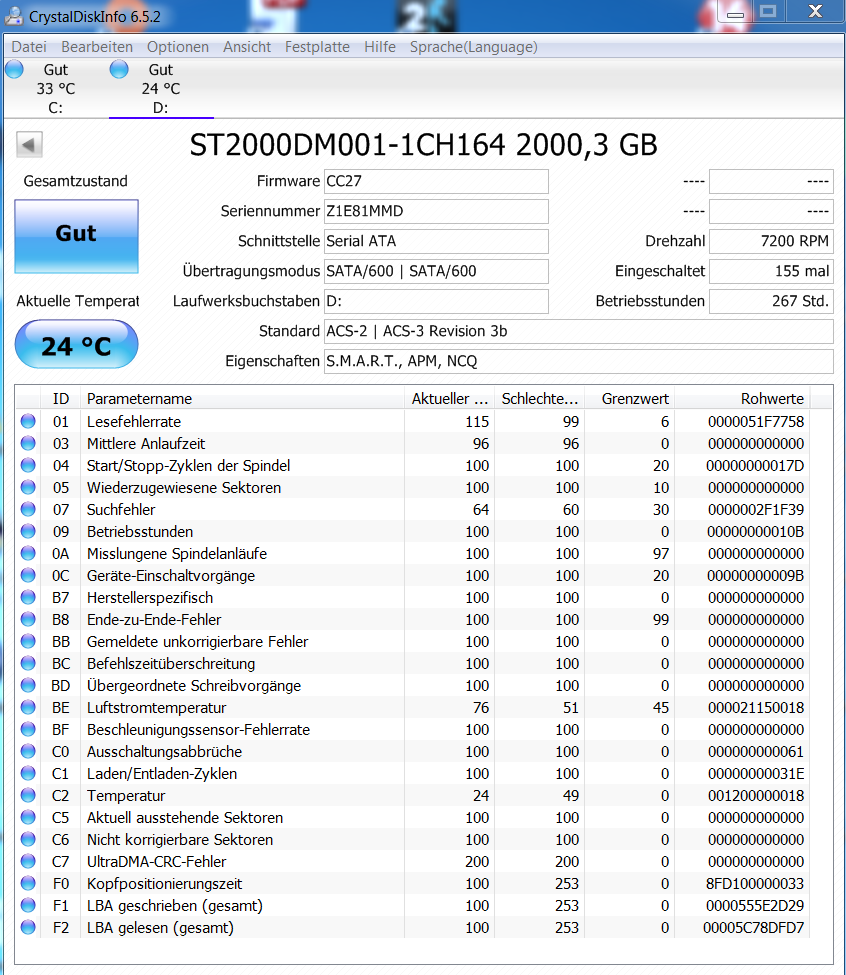
Task: Select the LBA gelesen (gesamt) row
Action: click(x=413, y=928)
